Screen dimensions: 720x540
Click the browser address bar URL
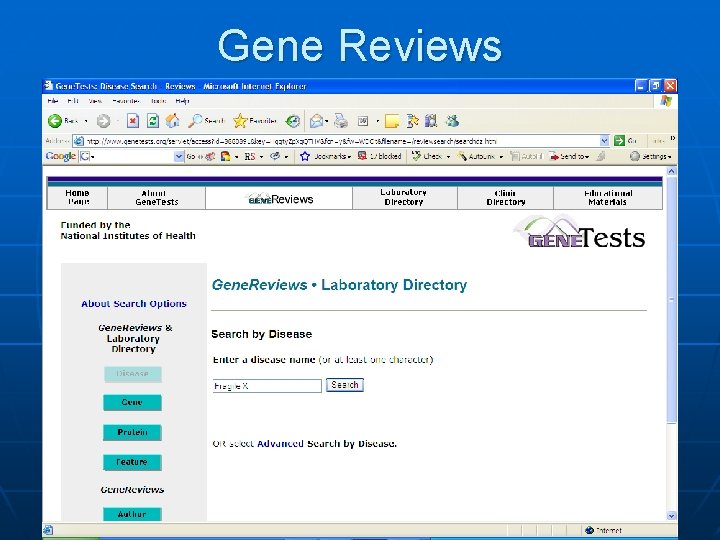pos(342,141)
